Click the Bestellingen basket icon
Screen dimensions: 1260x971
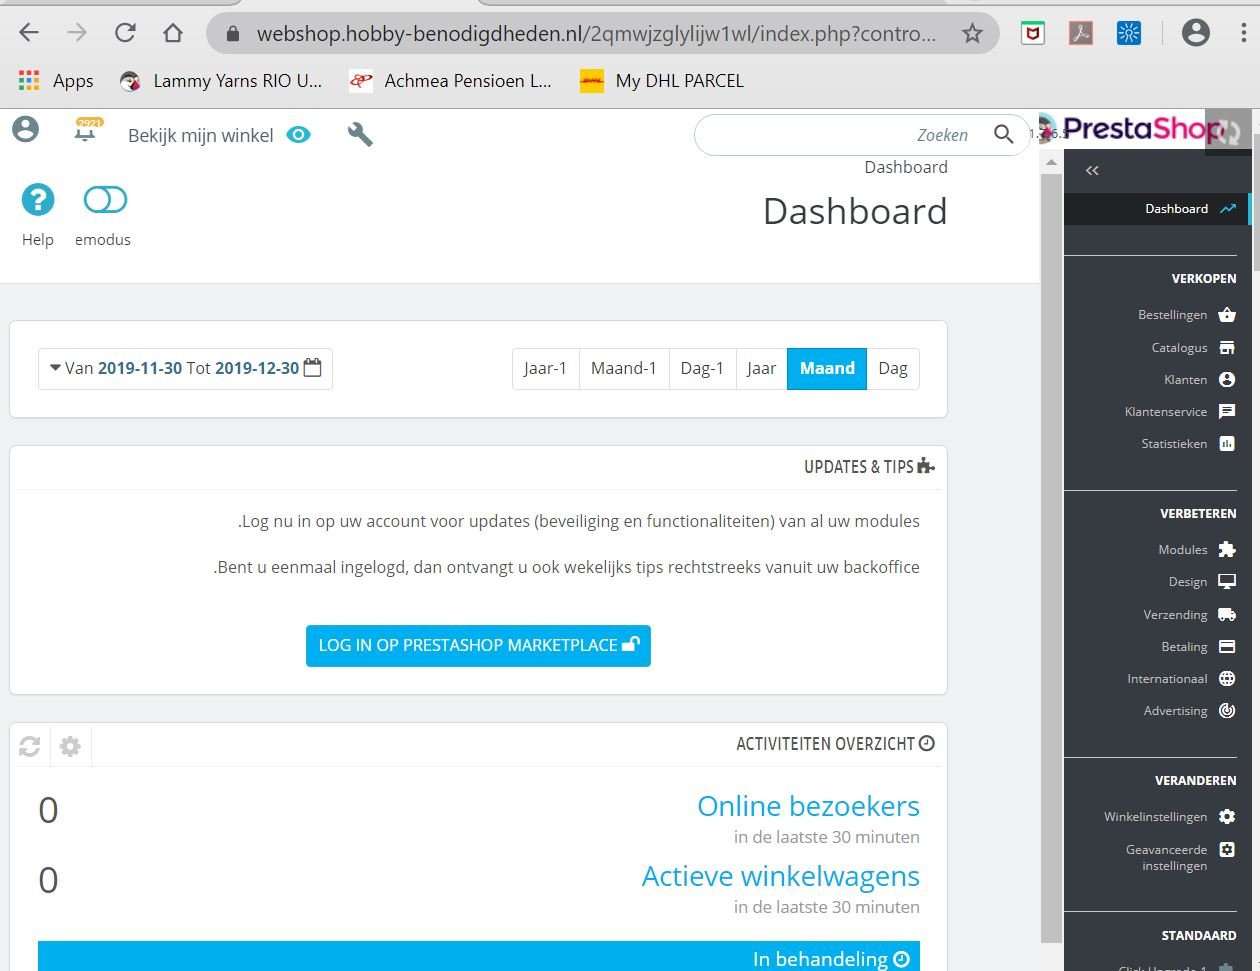pyautogui.click(x=1227, y=315)
